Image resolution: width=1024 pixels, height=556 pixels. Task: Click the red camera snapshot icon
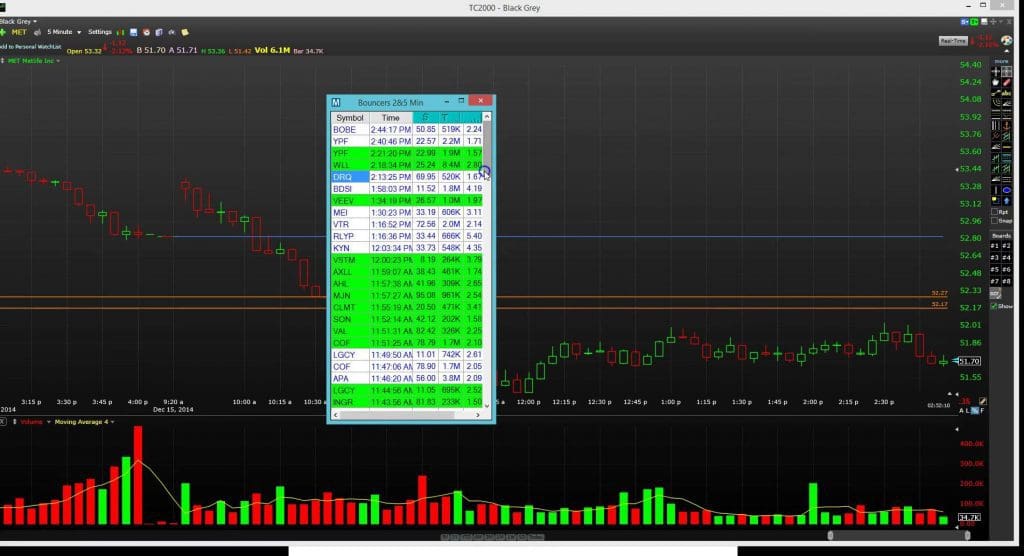click(146, 32)
